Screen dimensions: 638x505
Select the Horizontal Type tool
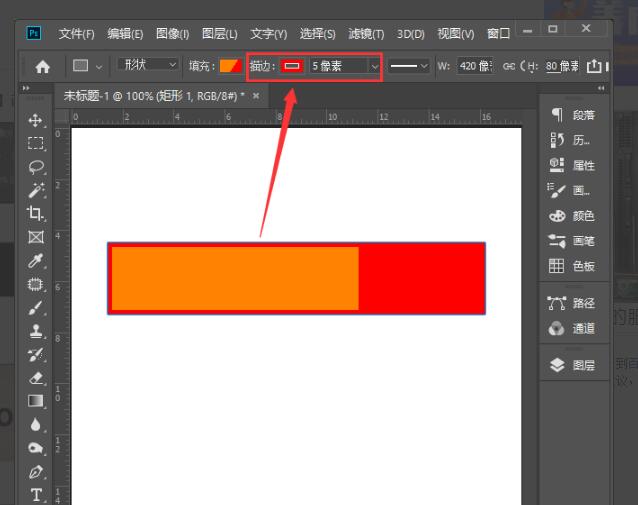(36, 495)
